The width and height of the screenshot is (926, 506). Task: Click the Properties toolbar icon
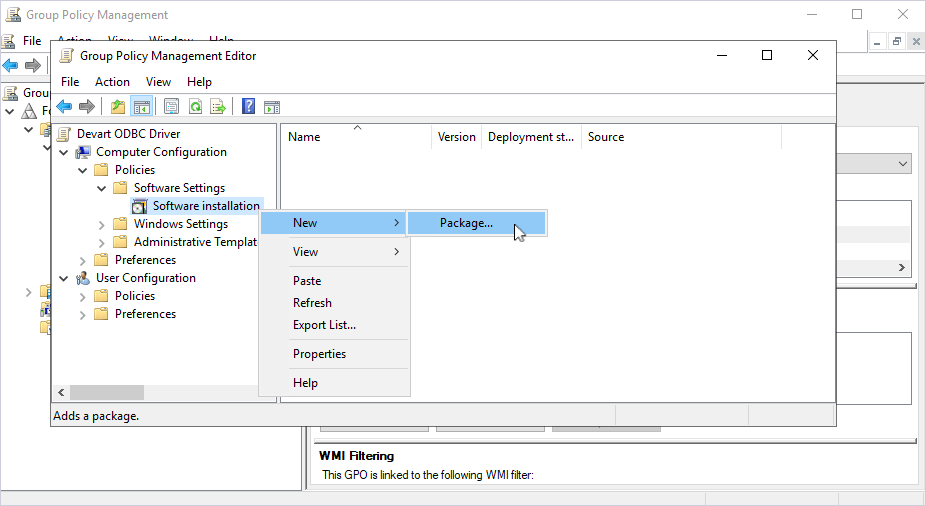171,107
